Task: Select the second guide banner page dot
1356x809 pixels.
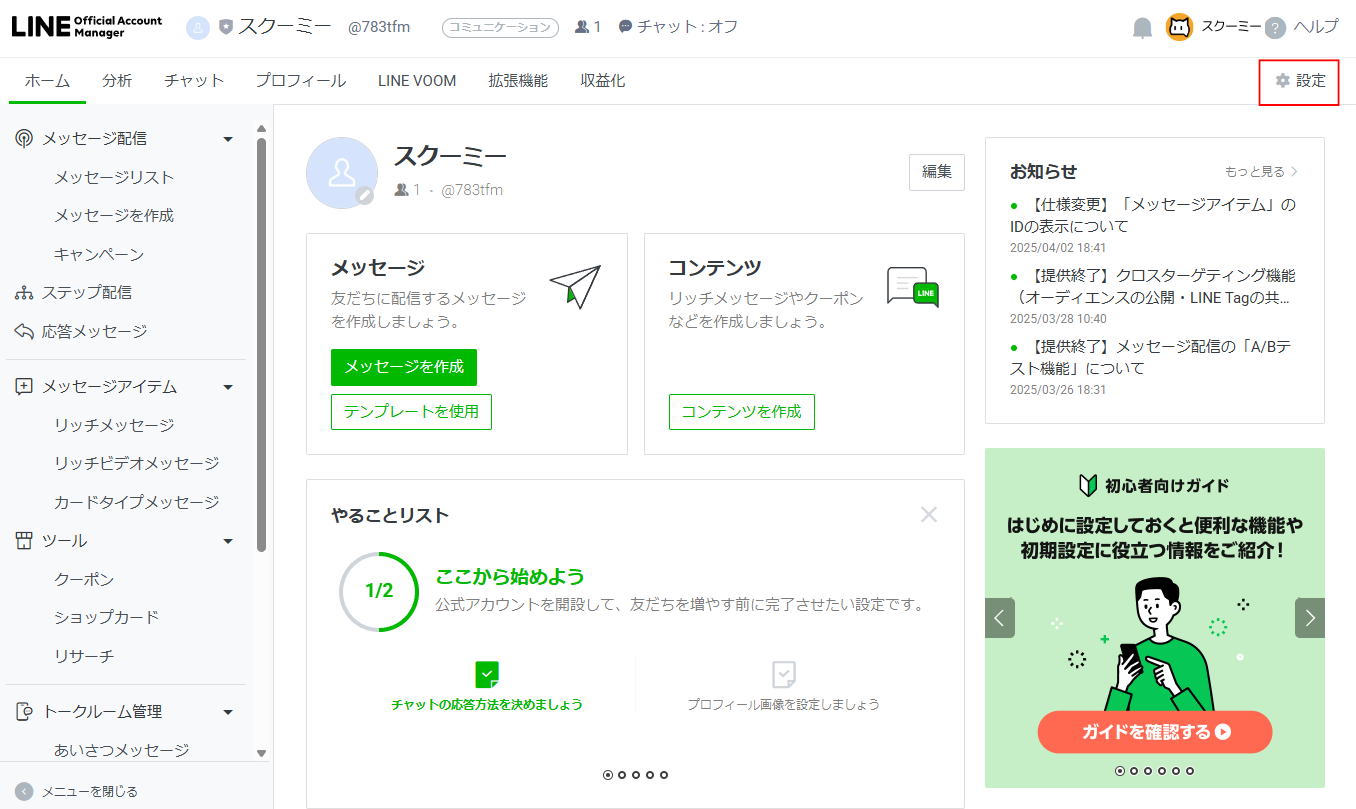Action: coord(1133,771)
